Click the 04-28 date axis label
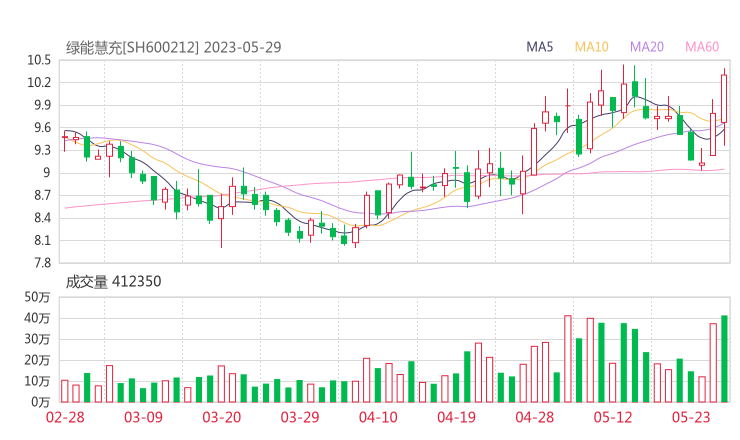Image resolution: width=740 pixels, height=440 pixels. (x=534, y=417)
